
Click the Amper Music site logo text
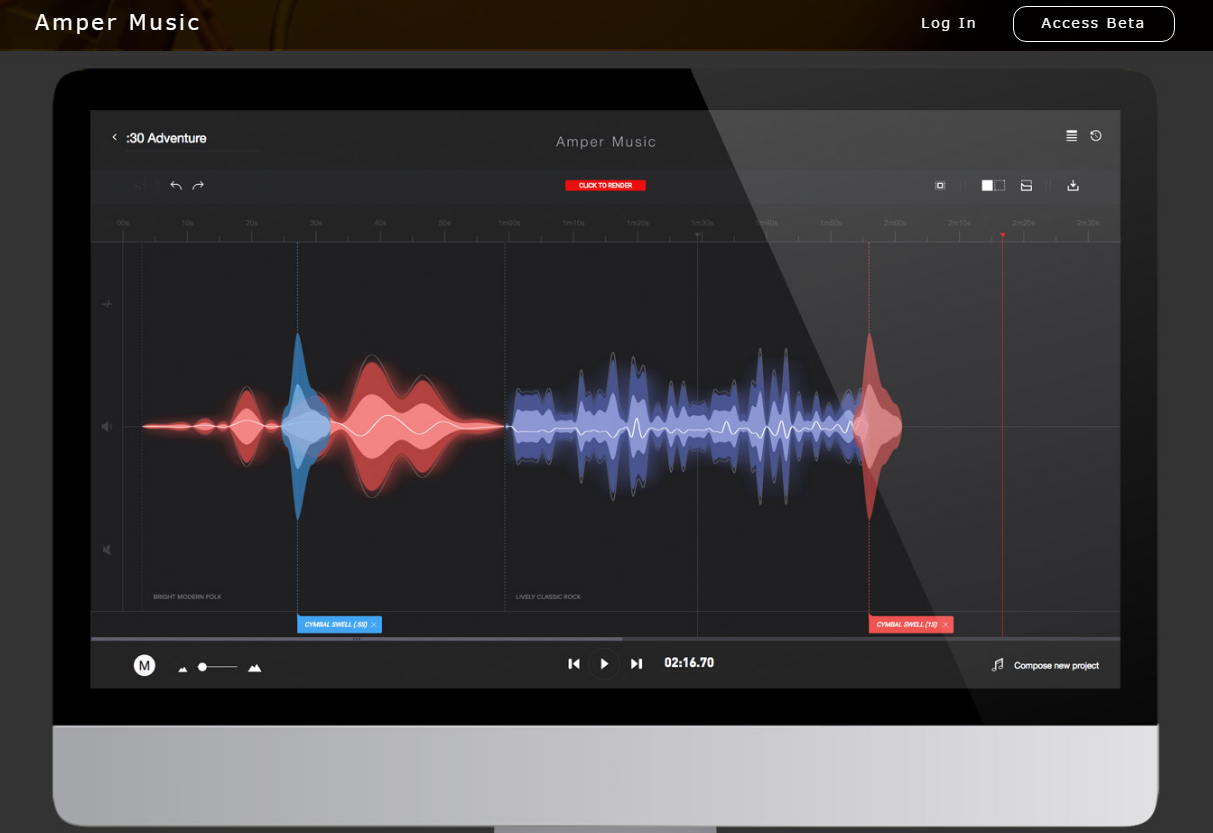point(118,23)
